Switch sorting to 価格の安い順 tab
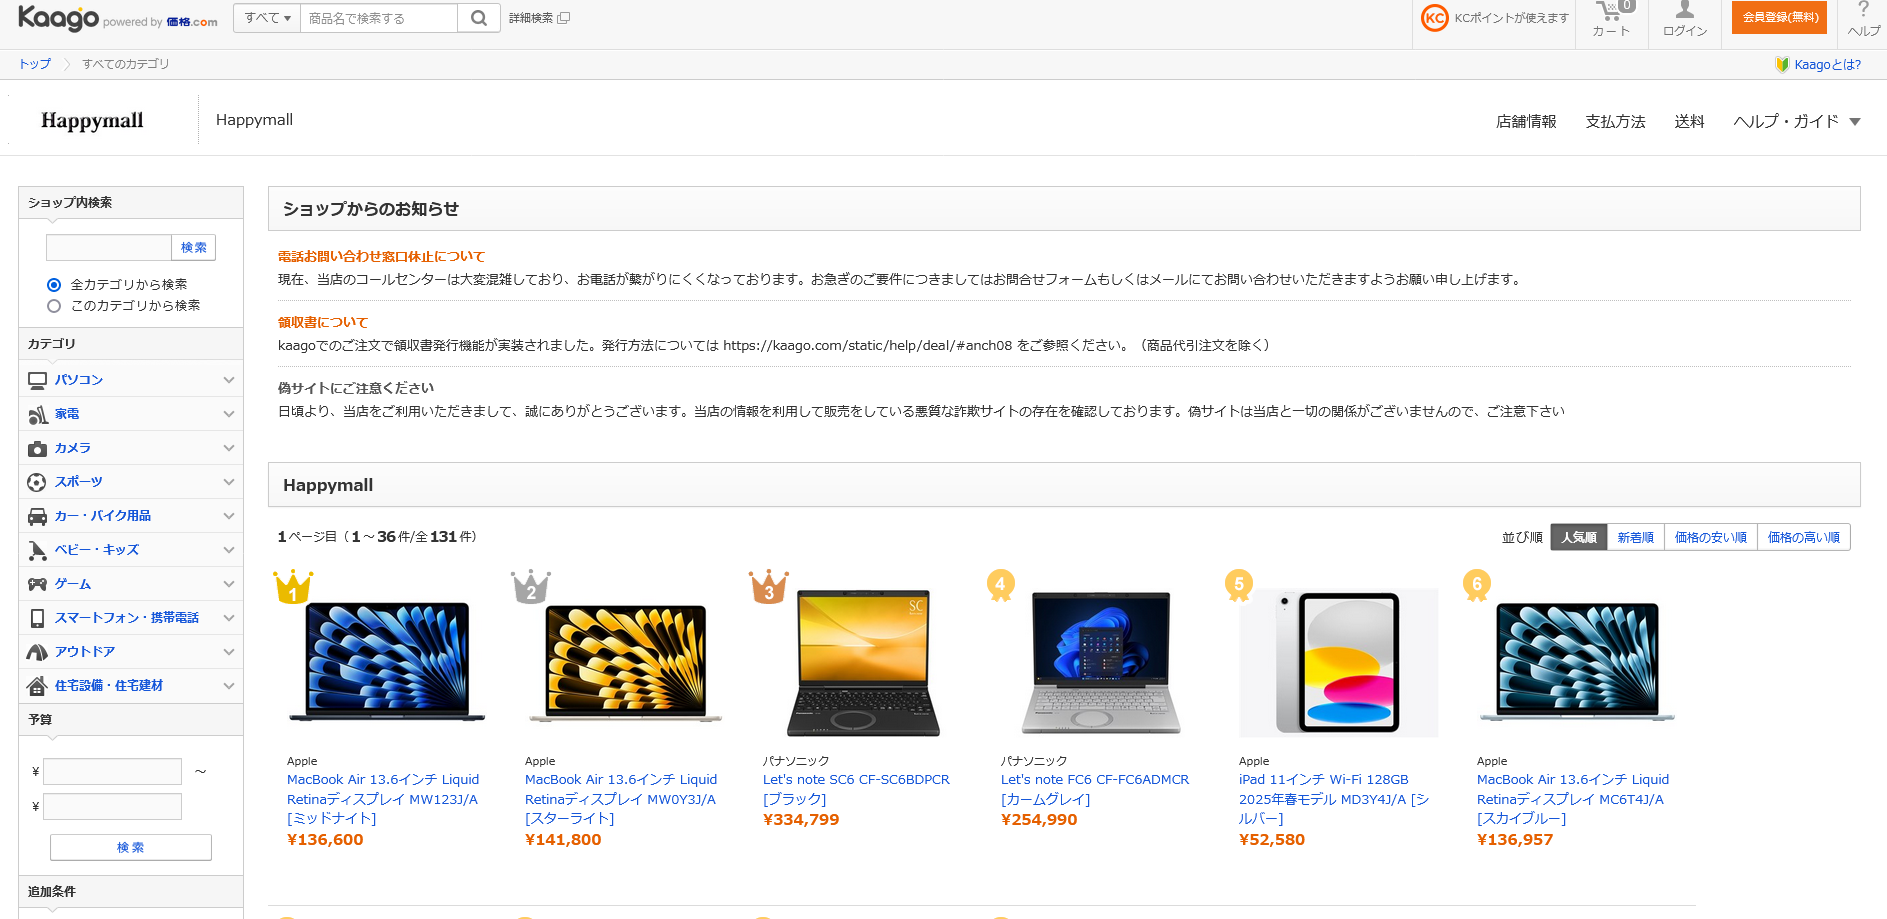Image resolution: width=1887 pixels, height=919 pixels. tap(1710, 536)
